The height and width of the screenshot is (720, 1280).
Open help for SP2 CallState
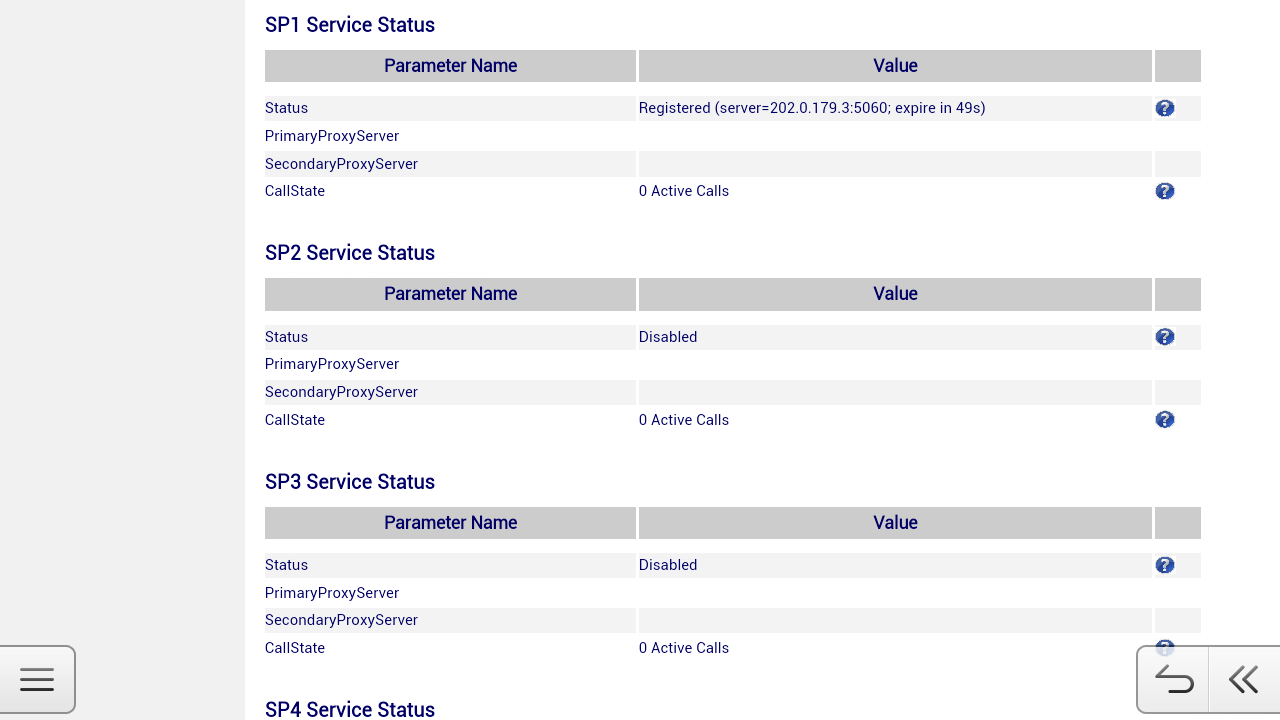click(1165, 419)
